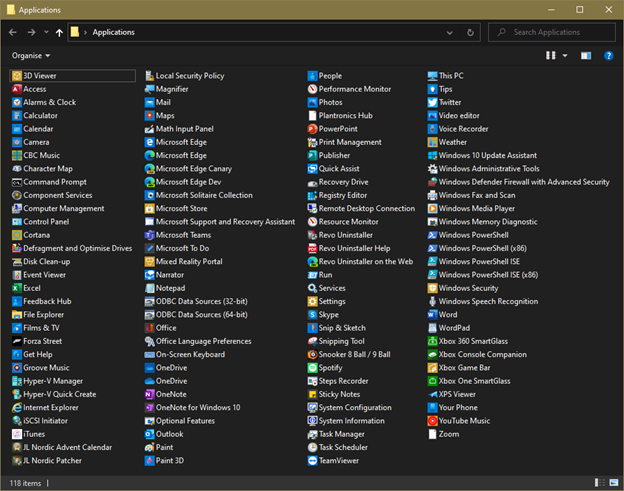Screen dimensions: 624x491
Task: Select 'Revo Uninstaller on the Web' entry
Action: click(360, 261)
